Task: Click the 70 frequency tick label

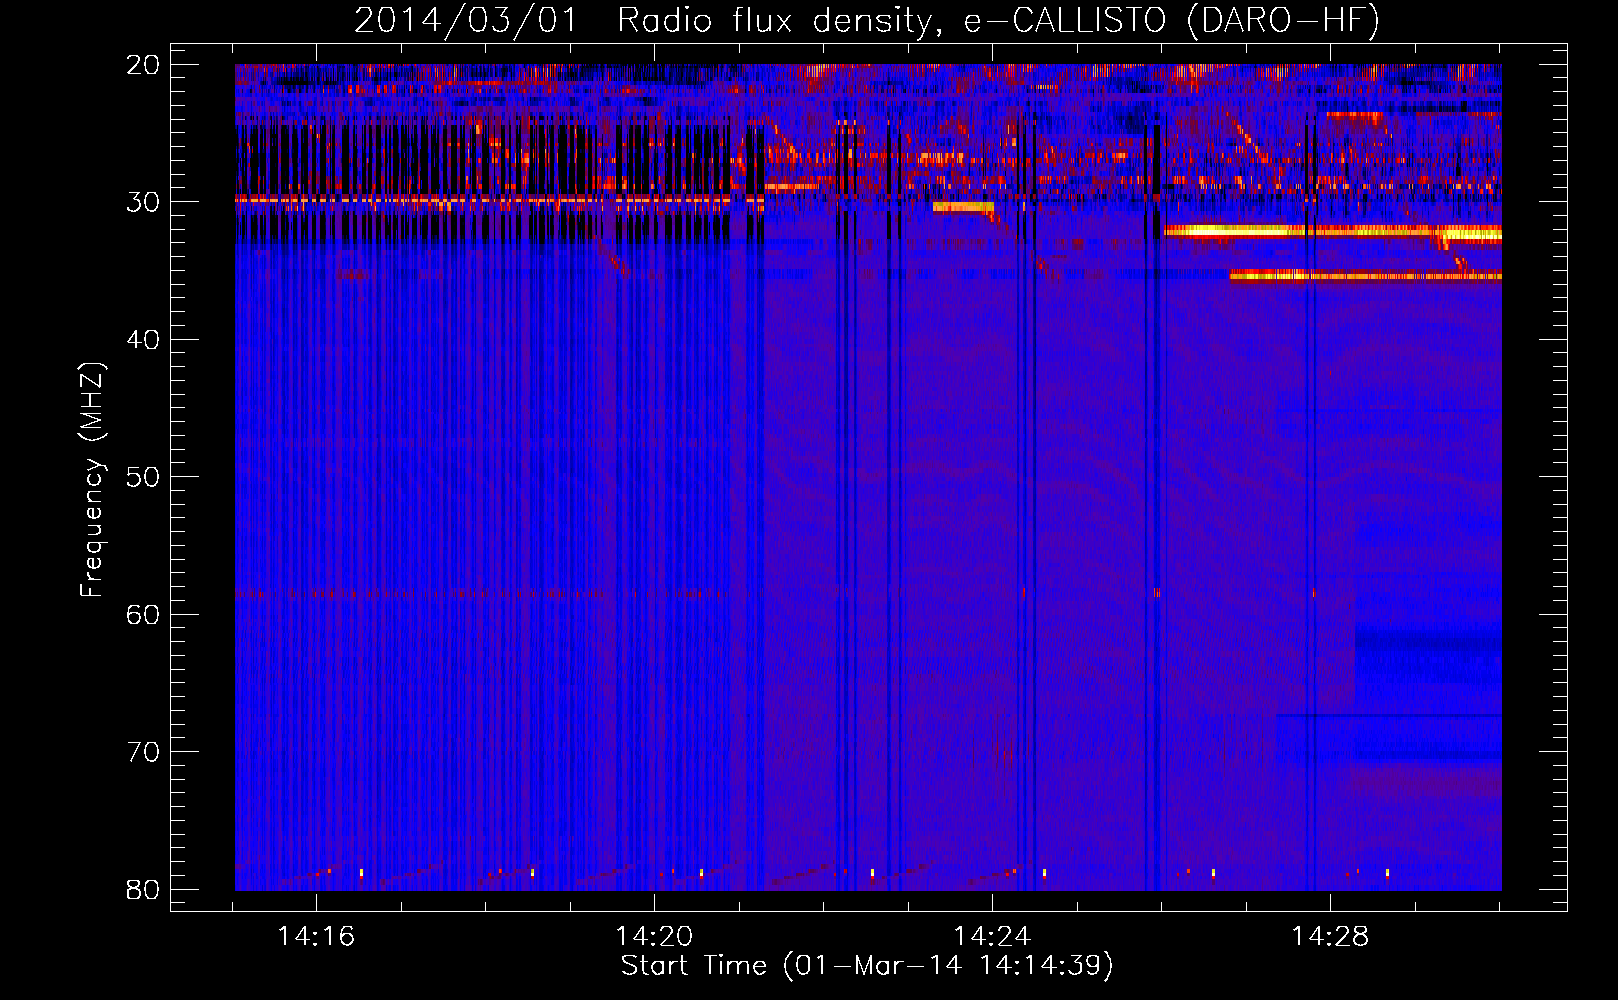Action: pyautogui.click(x=143, y=752)
